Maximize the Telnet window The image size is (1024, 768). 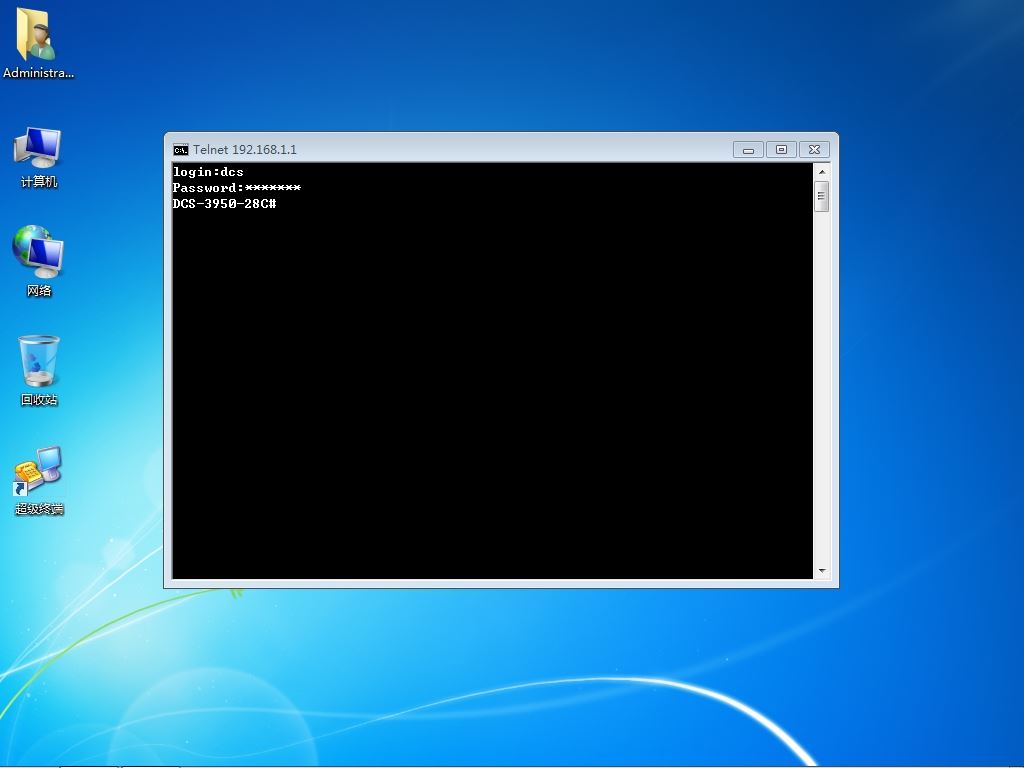(781, 150)
